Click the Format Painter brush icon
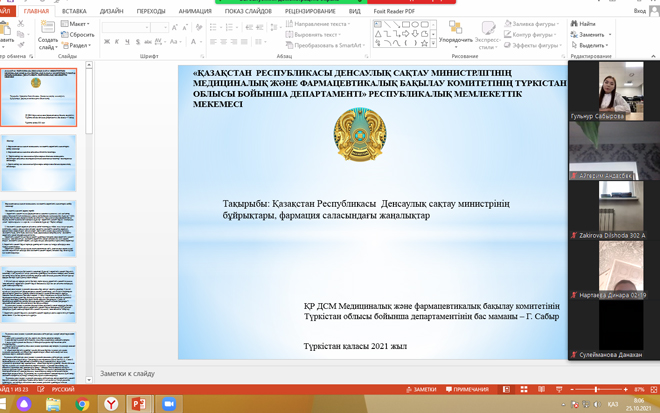 pos(21,44)
